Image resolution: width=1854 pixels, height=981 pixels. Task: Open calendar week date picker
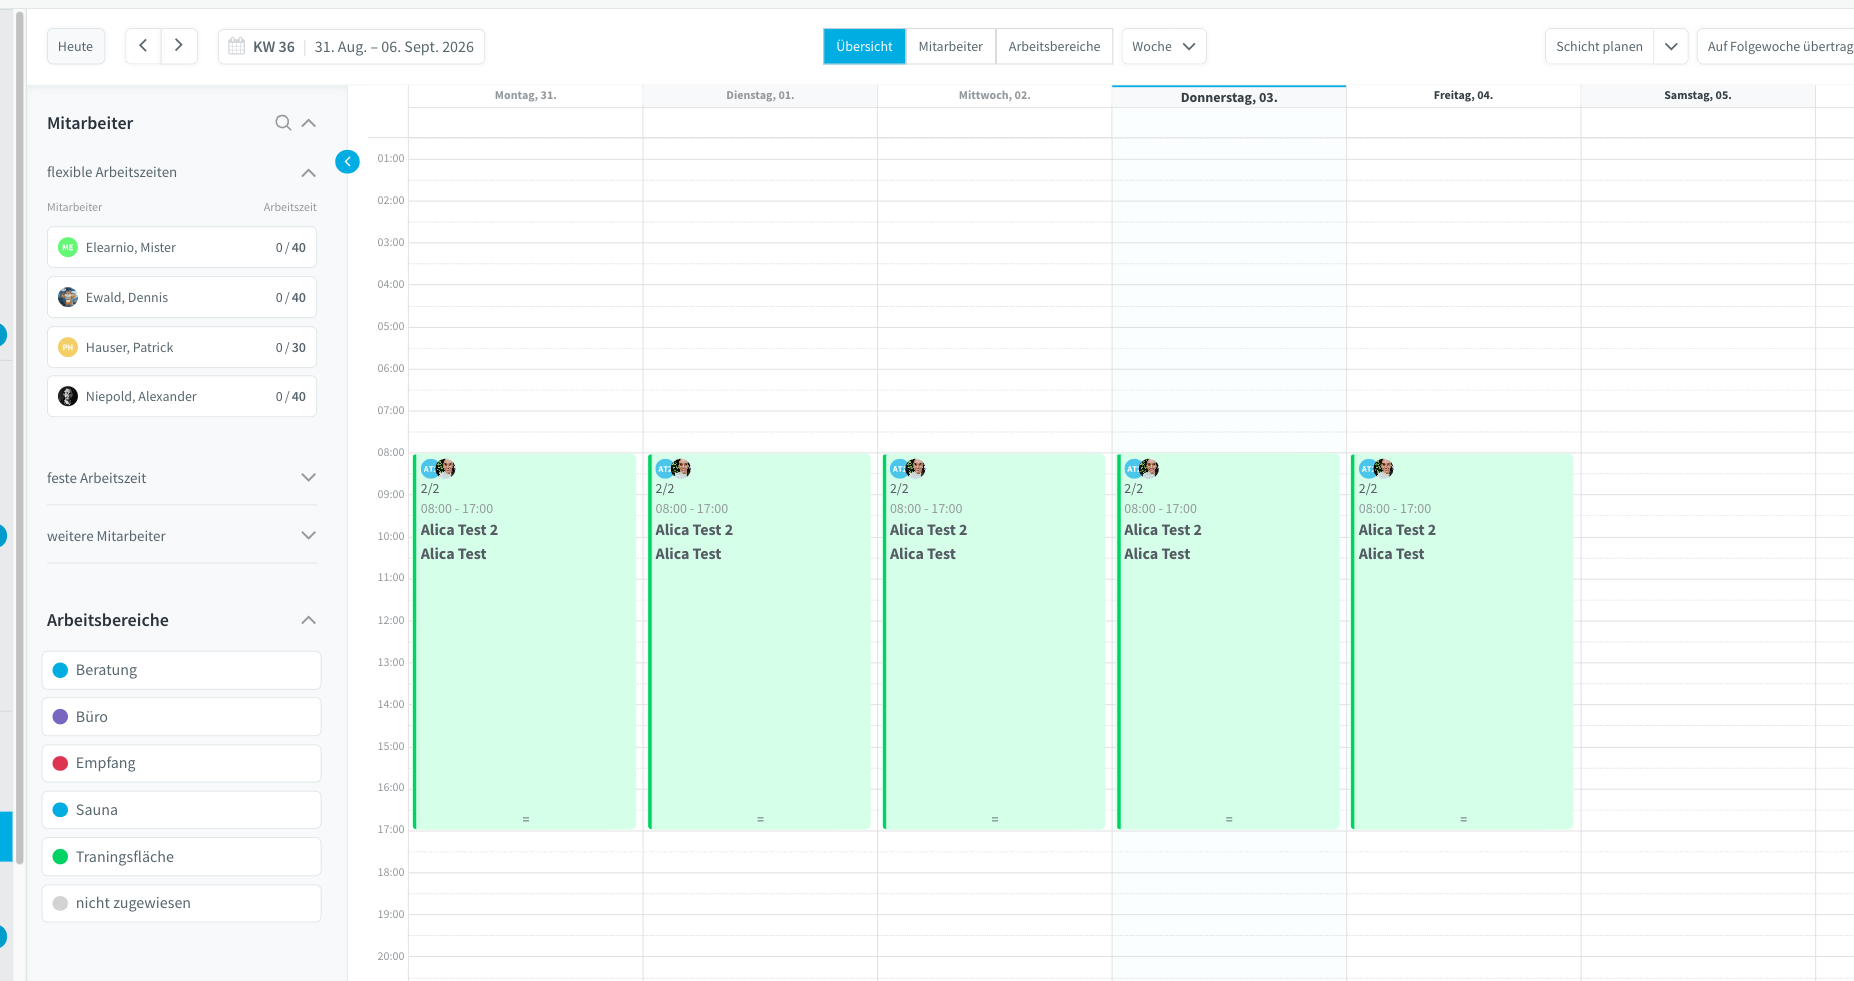pyautogui.click(x=351, y=47)
